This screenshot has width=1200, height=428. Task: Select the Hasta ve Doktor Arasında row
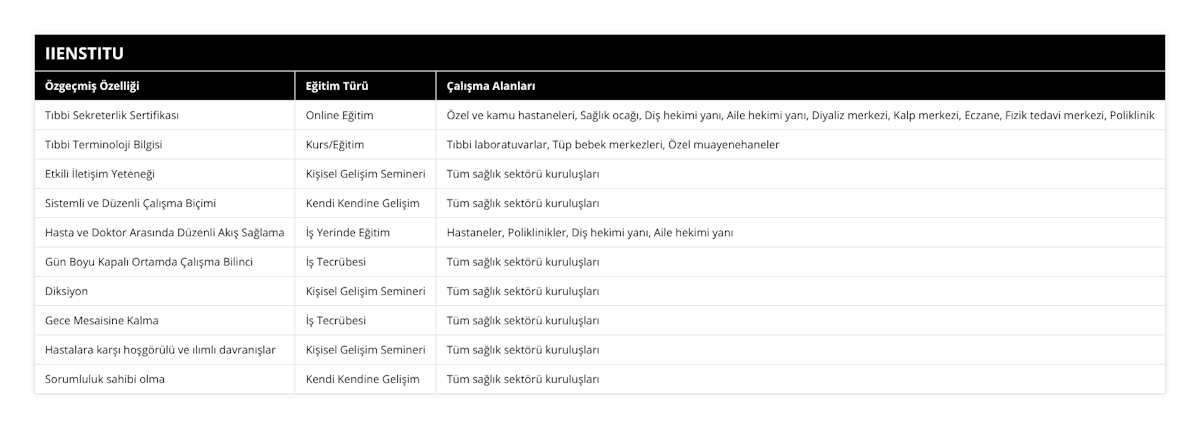(165, 232)
